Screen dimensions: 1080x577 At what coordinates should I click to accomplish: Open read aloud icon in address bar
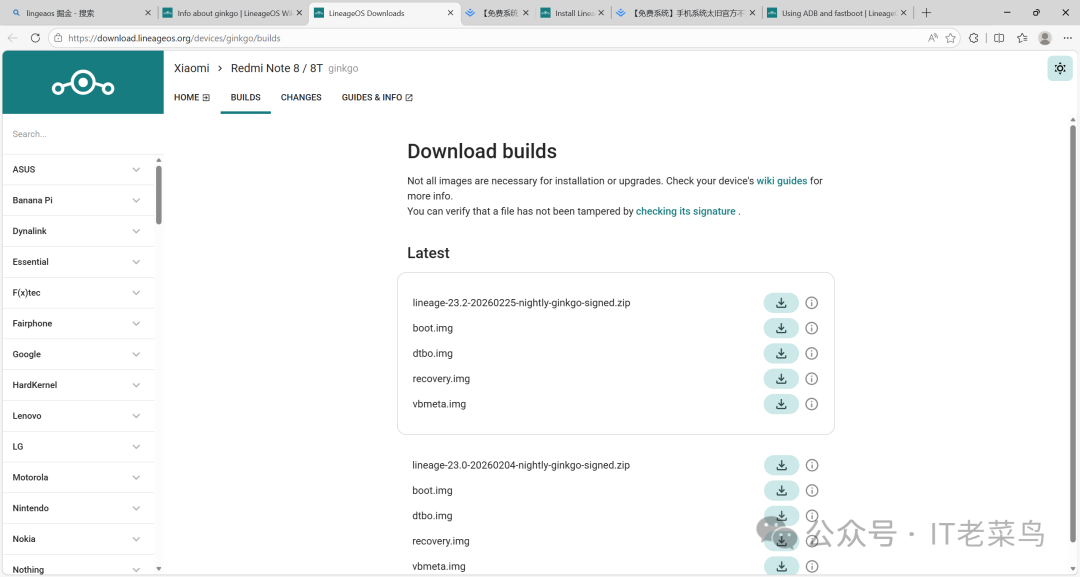point(933,38)
